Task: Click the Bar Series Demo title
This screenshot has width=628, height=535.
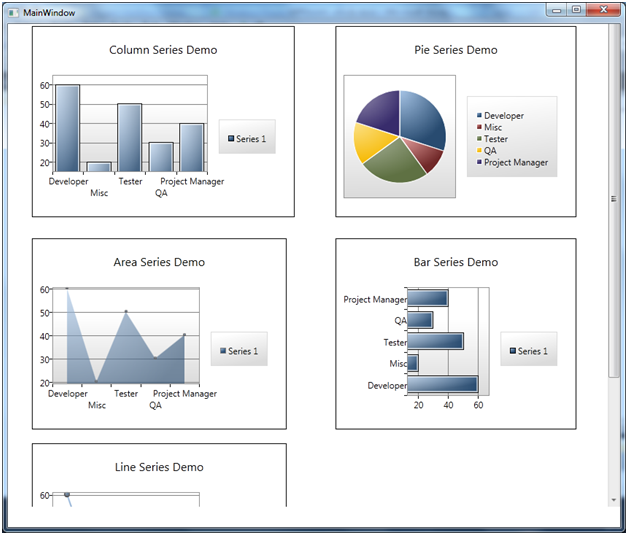Action: (456, 262)
